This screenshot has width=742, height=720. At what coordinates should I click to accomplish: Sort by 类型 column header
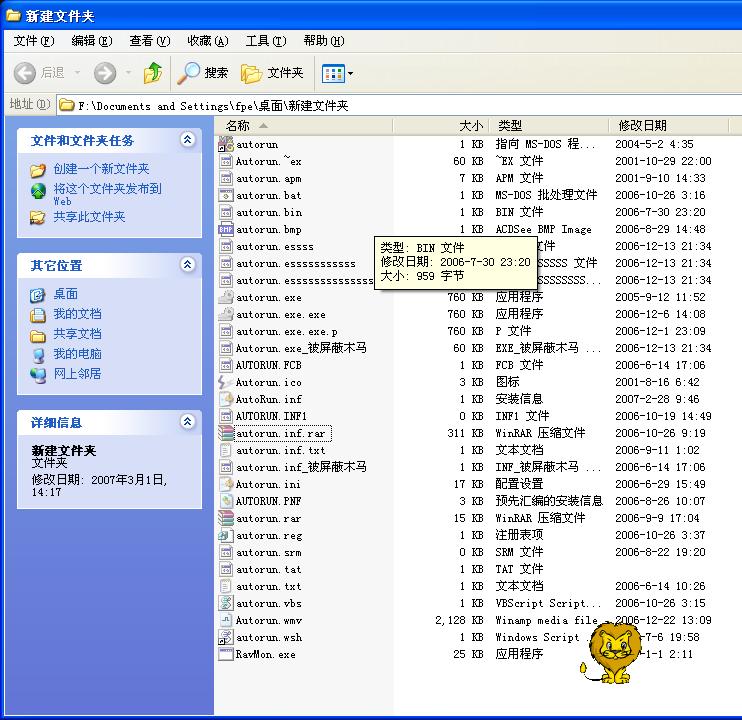click(x=548, y=126)
